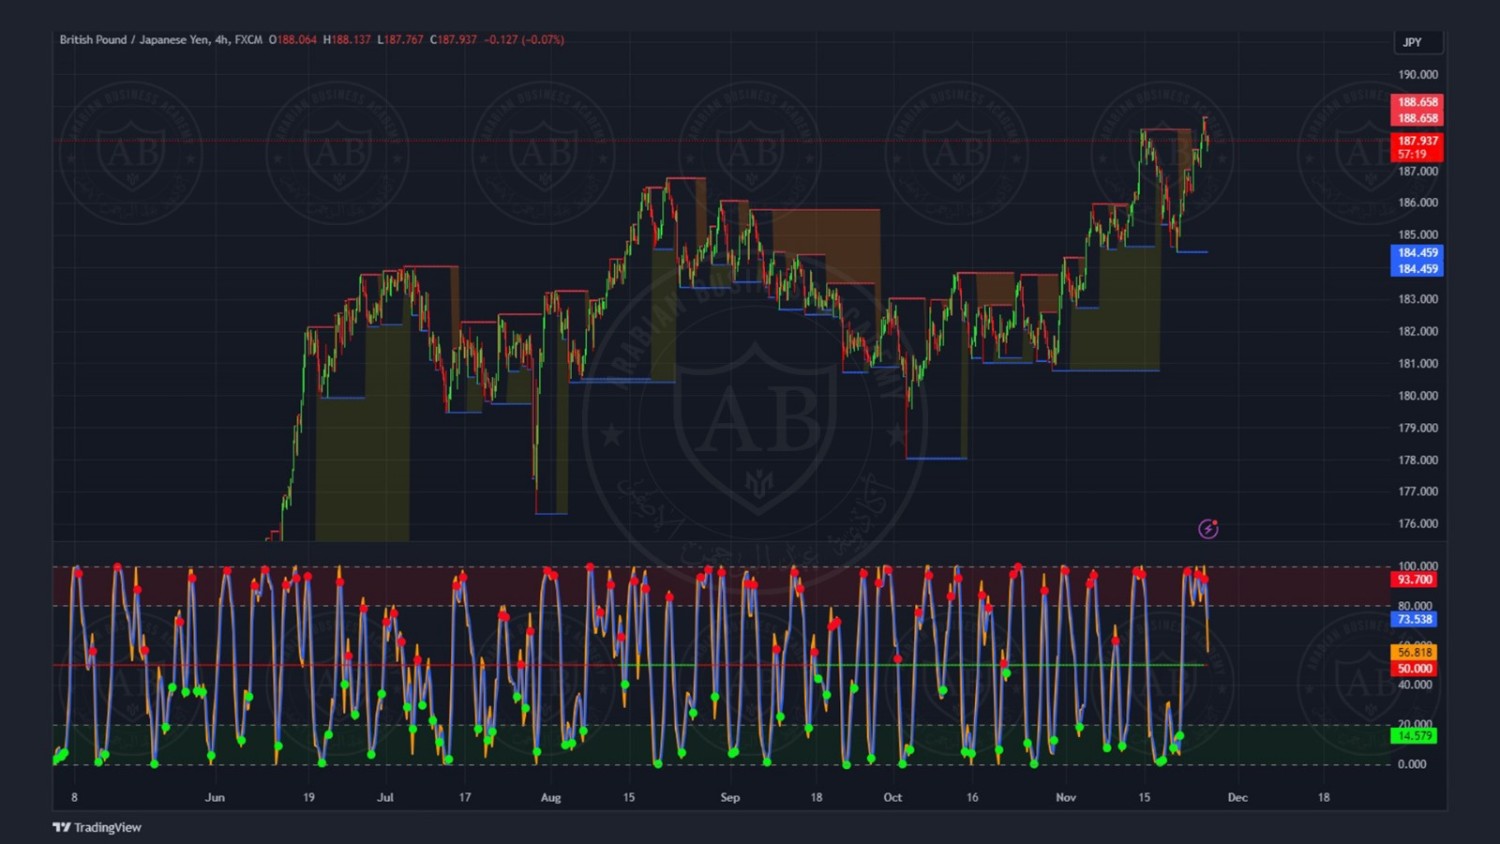Click the Dec label on time axis
Viewport: 1500px width, 844px height.
pos(1238,798)
